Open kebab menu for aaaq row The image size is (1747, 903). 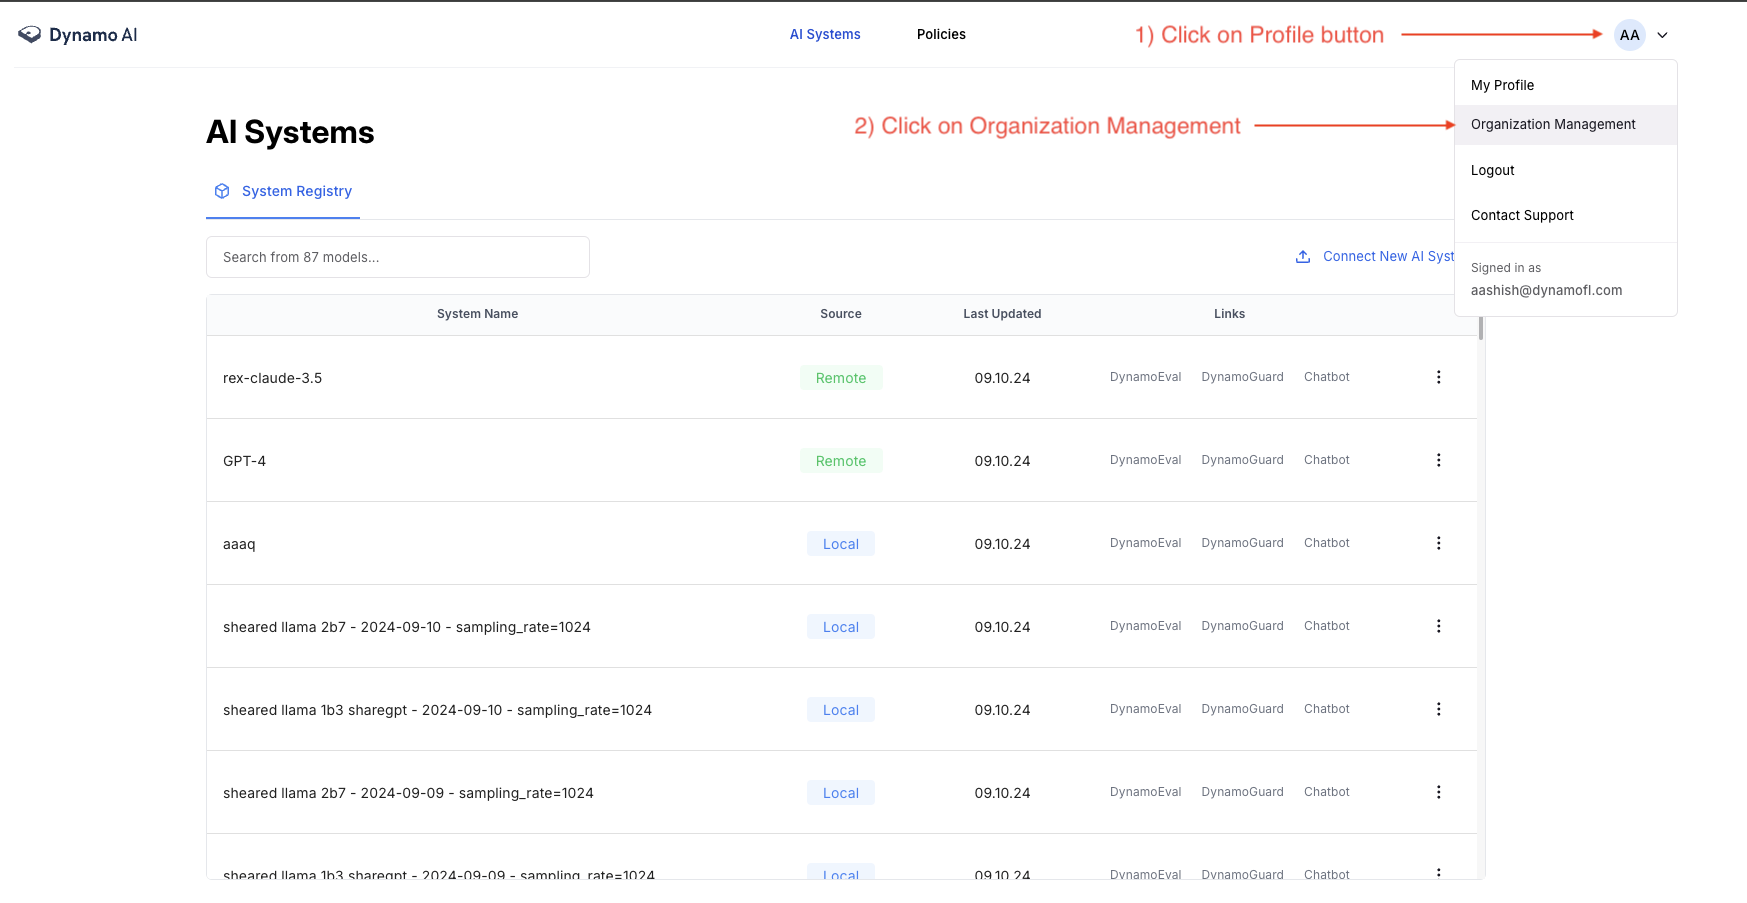(1439, 543)
